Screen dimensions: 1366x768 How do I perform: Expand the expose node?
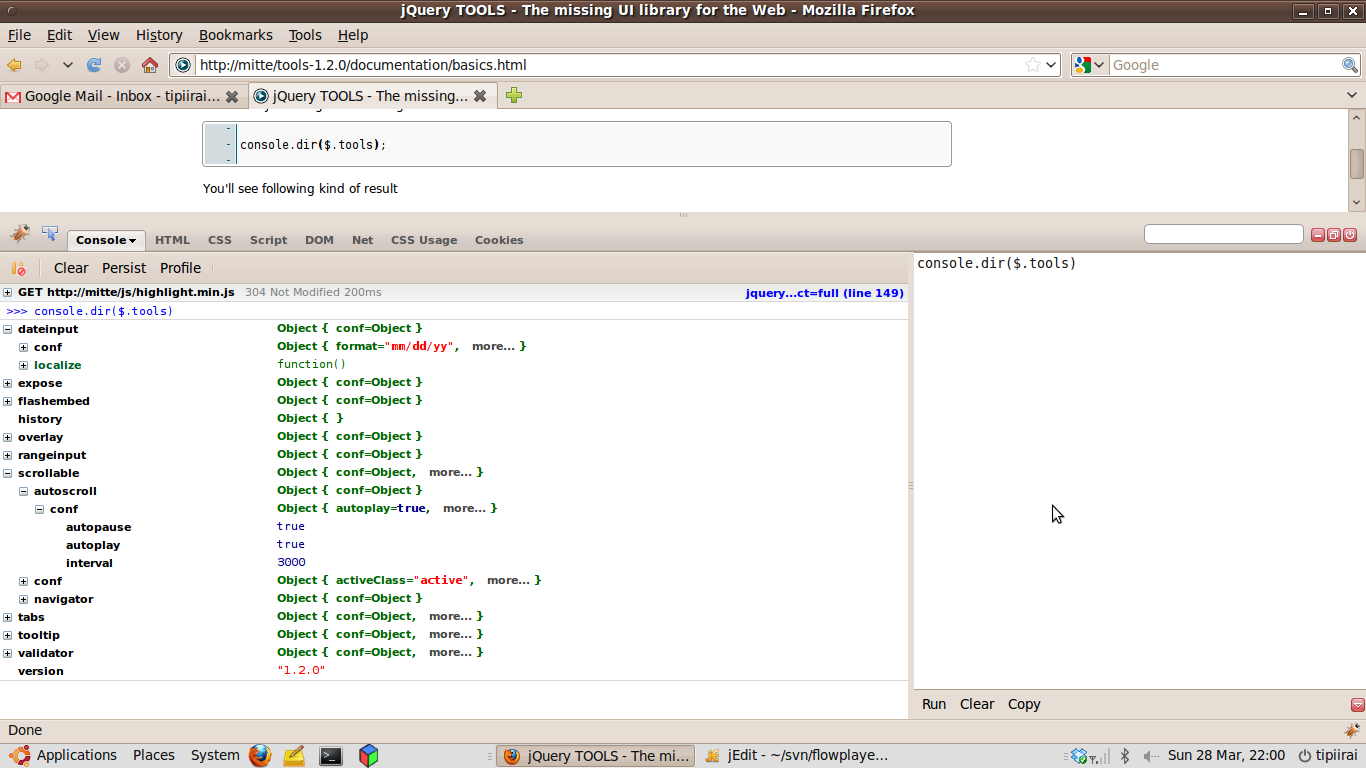(8, 383)
